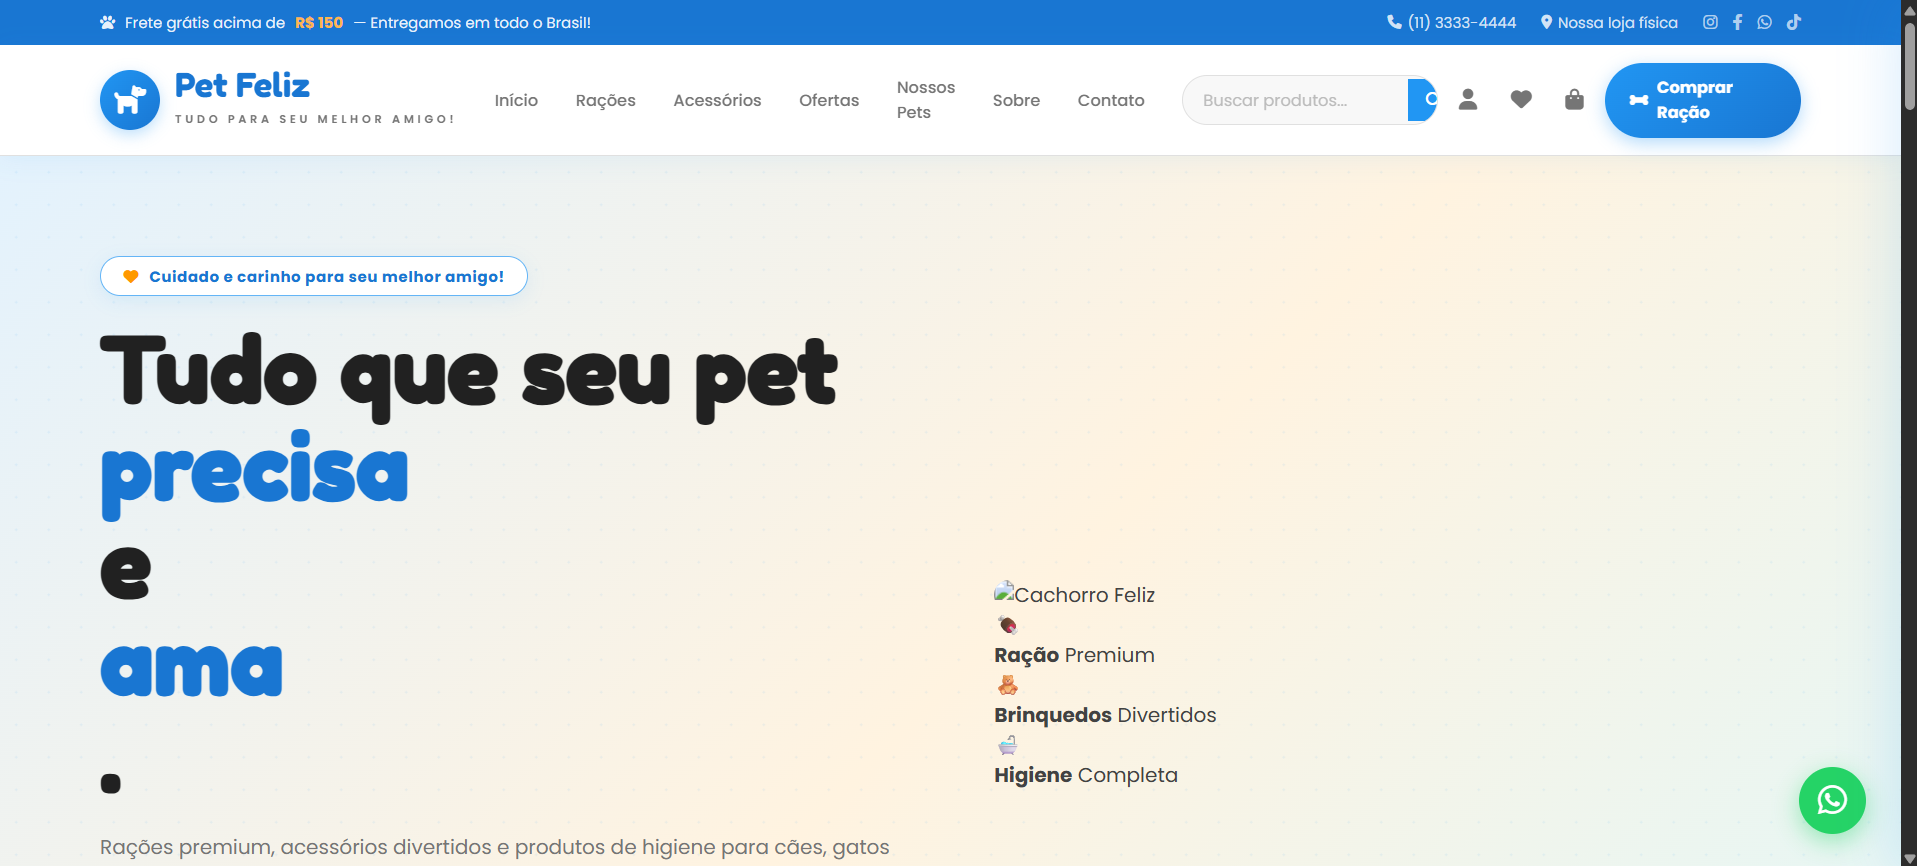Click the teddy bear emoji icon

pyautogui.click(x=1007, y=685)
